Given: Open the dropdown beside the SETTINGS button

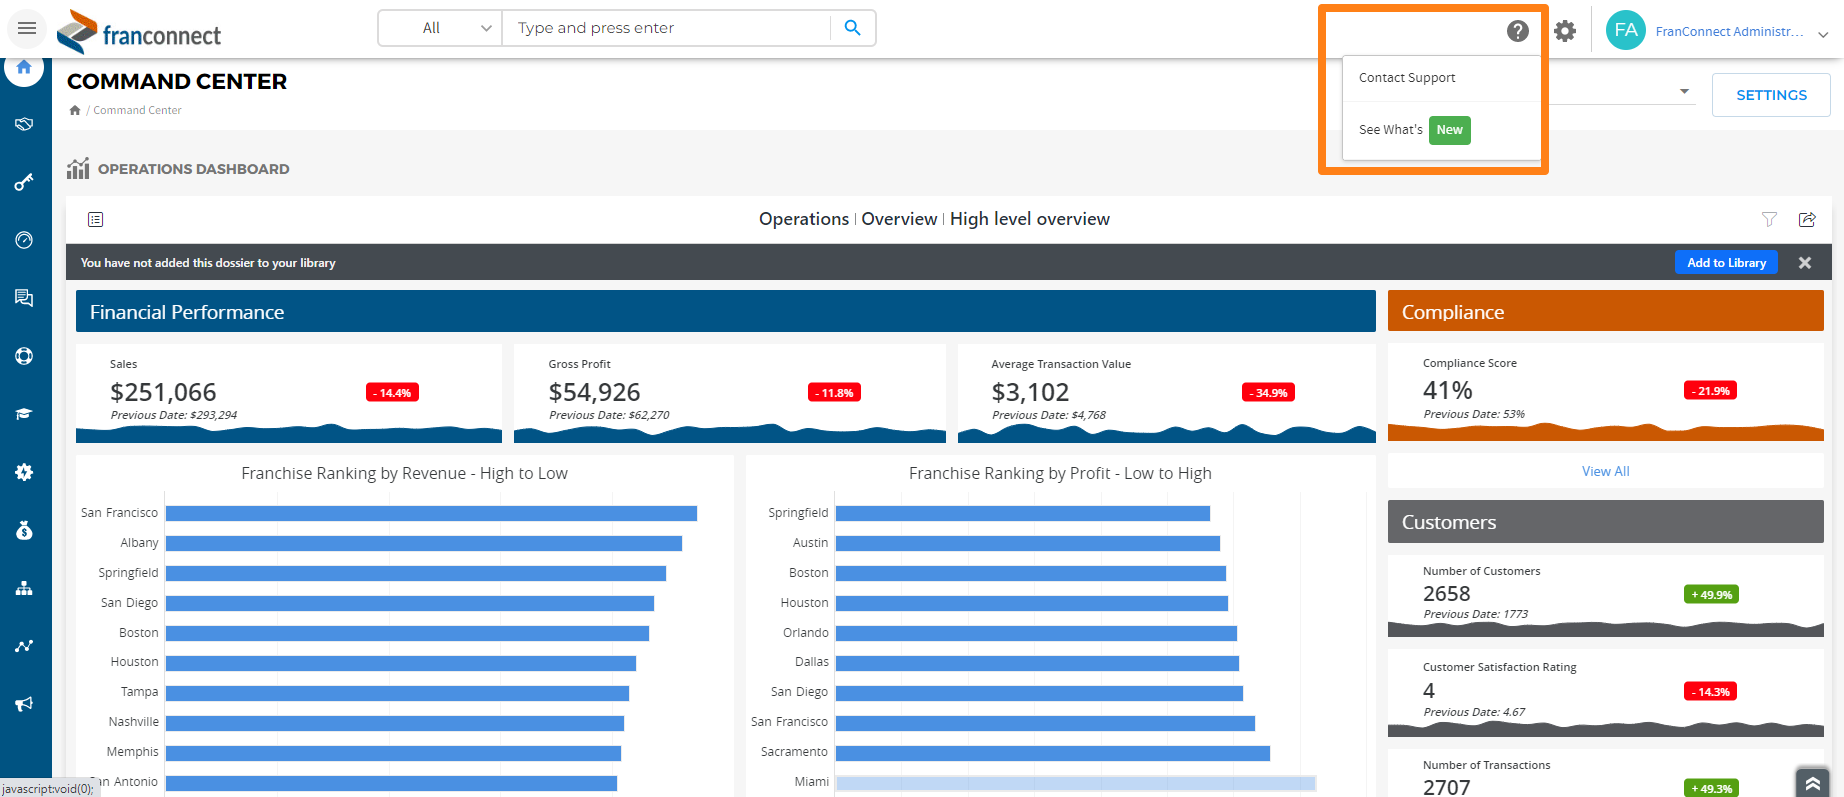Looking at the screenshot, I should (x=1684, y=92).
